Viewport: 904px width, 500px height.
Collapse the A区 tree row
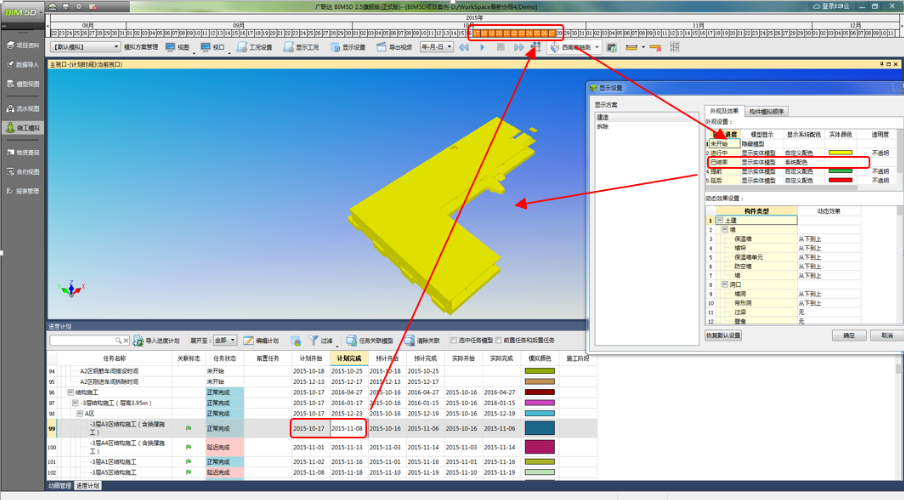point(80,413)
